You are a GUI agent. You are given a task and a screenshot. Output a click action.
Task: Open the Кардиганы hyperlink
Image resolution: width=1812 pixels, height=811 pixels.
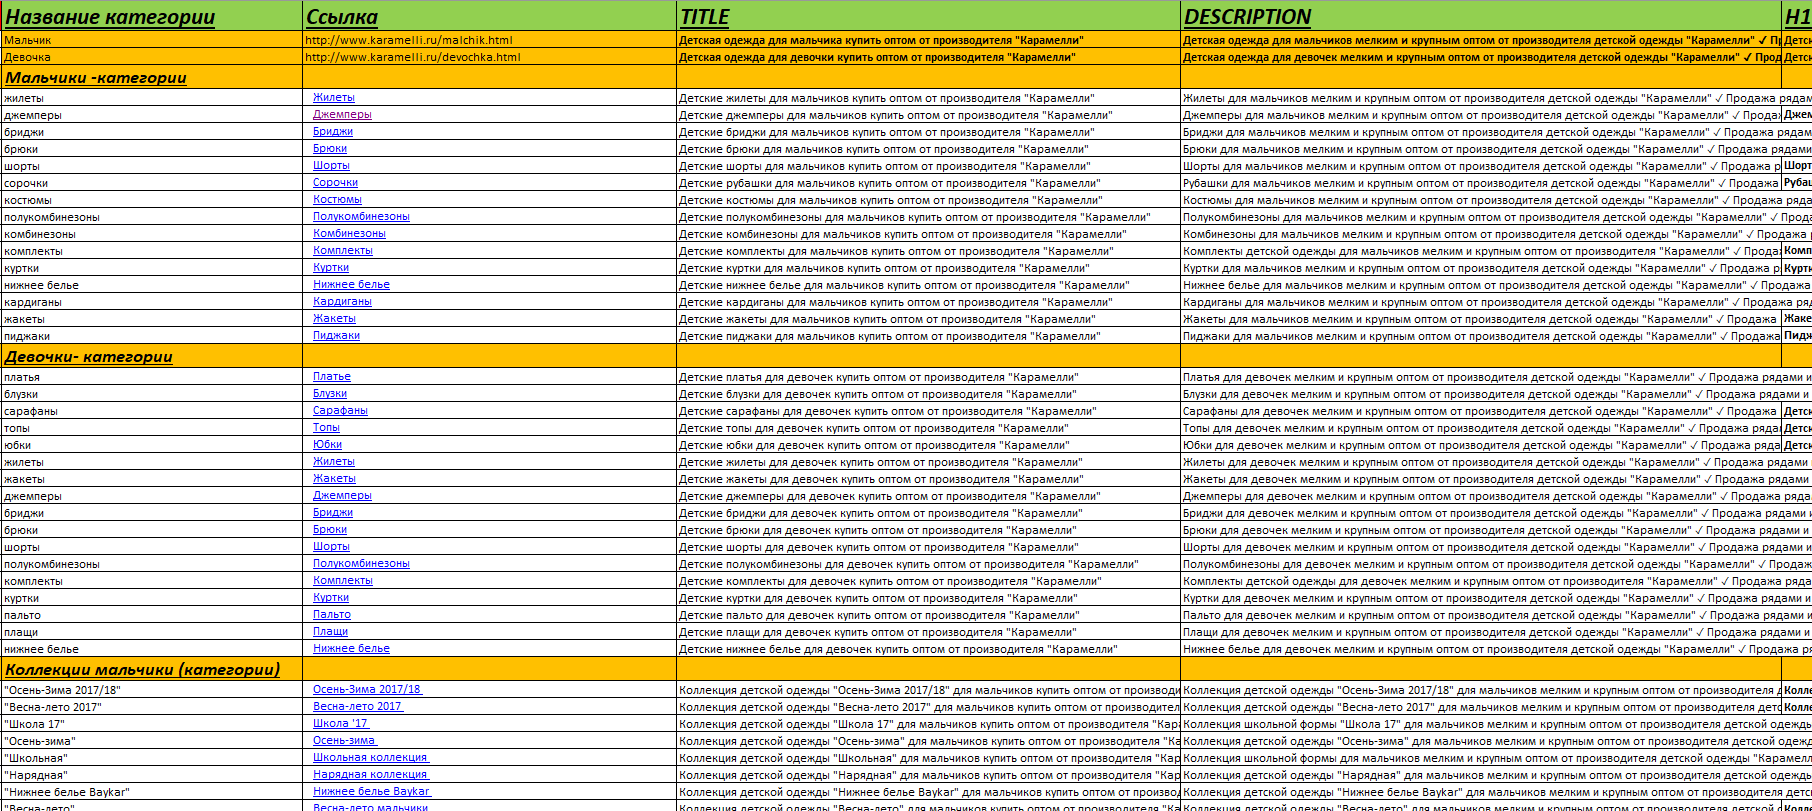tap(342, 301)
